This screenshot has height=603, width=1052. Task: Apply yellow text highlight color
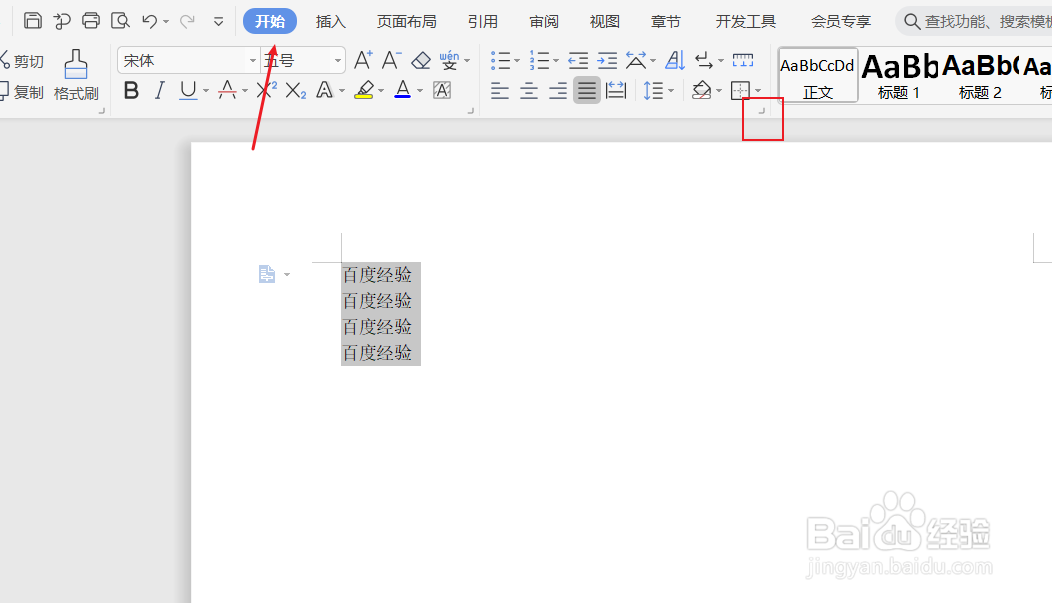tap(364, 90)
